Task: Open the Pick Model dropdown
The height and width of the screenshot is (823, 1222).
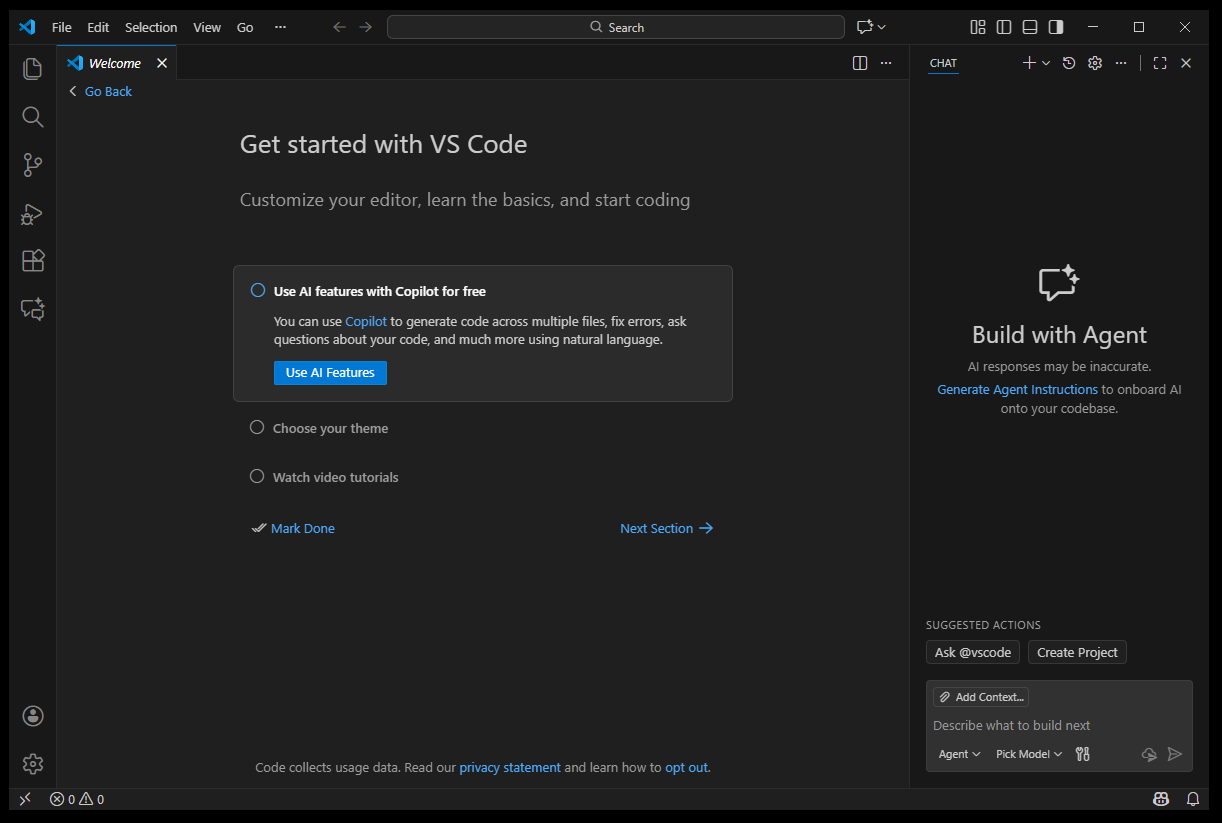Action: tap(1029, 754)
